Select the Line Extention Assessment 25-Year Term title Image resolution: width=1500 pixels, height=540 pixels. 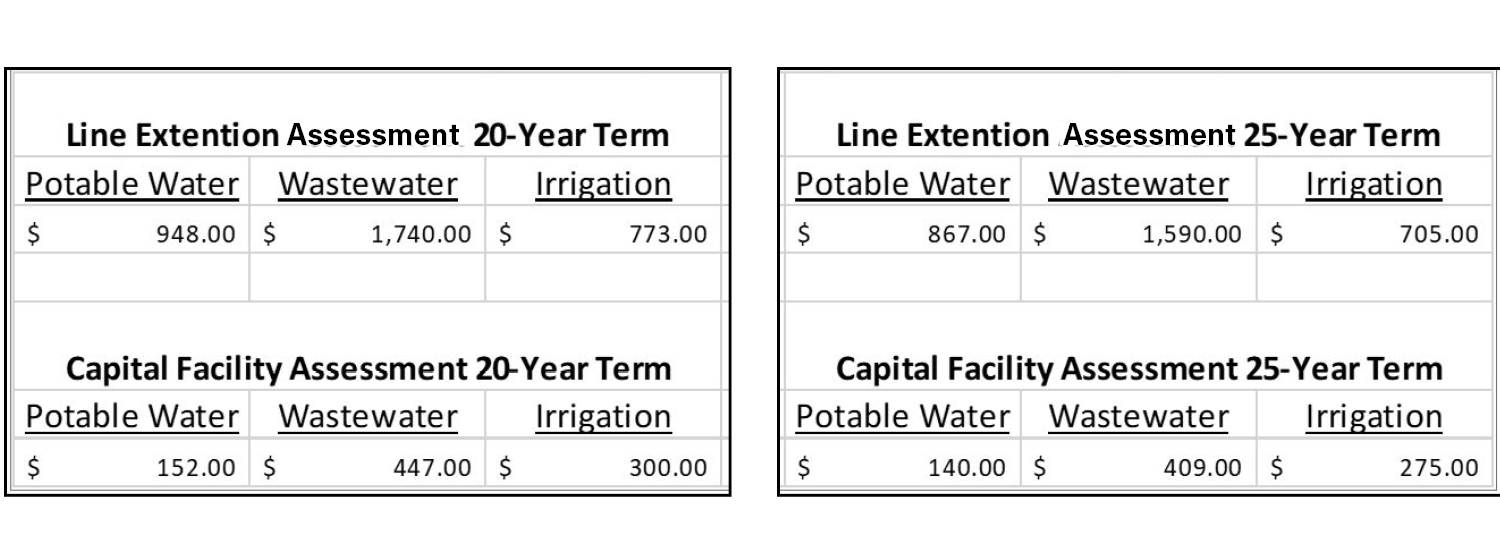tap(1138, 134)
